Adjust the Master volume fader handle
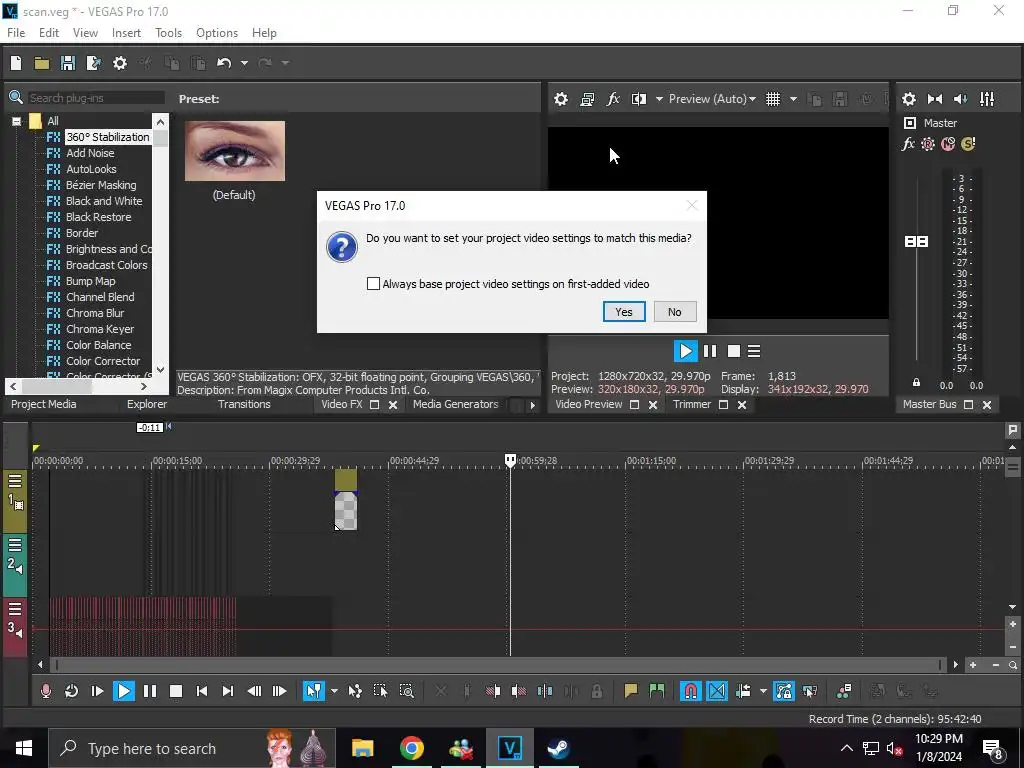This screenshot has height=768, width=1024. 916,242
